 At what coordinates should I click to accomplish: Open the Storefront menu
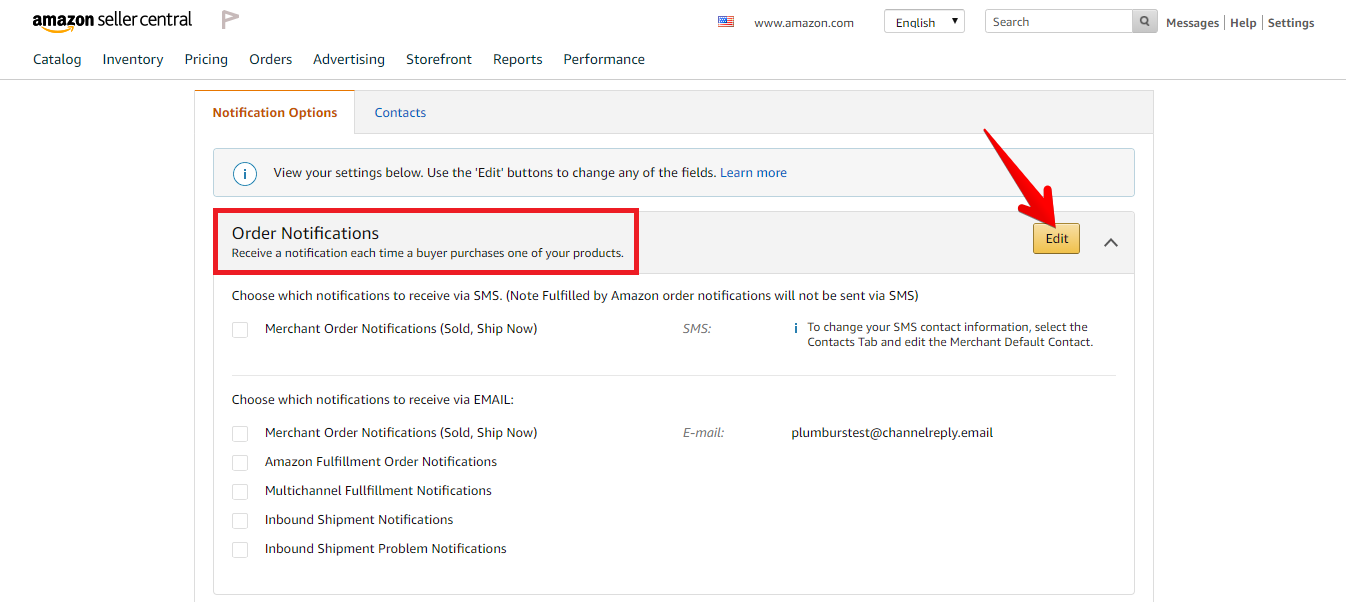(439, 59)
